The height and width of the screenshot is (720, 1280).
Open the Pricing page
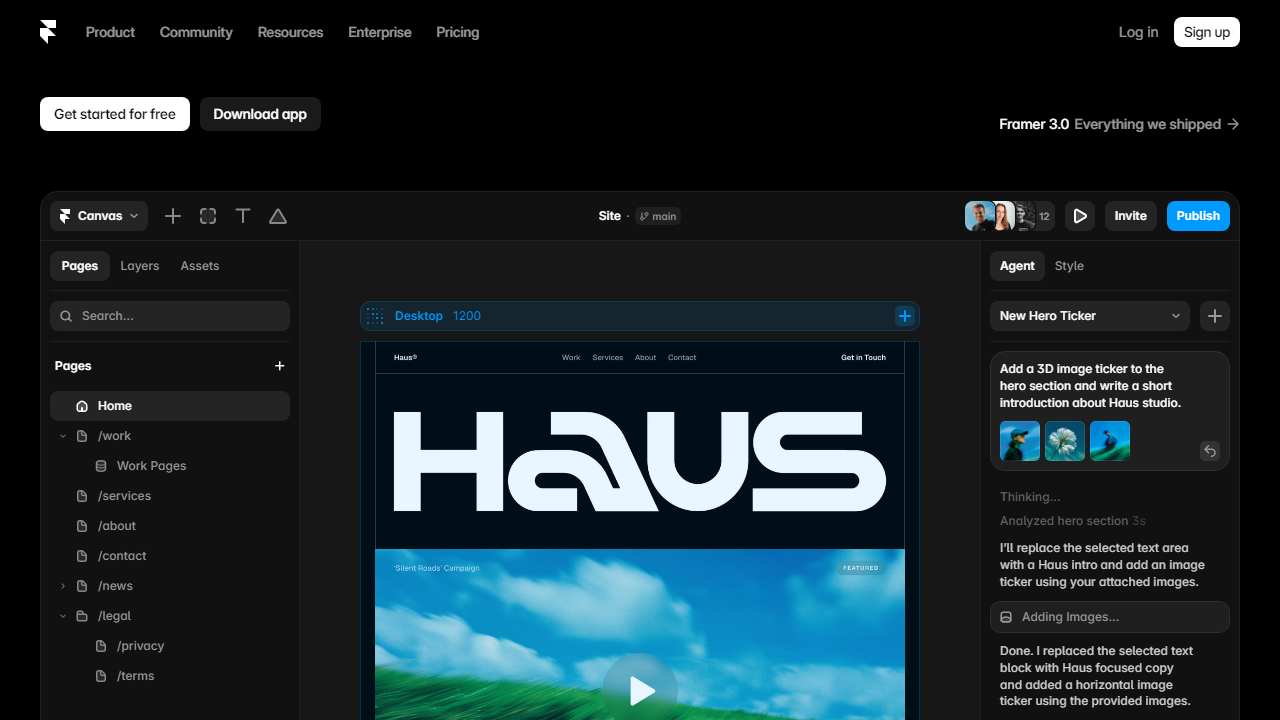pyautogui.click(x=458, y=32)
